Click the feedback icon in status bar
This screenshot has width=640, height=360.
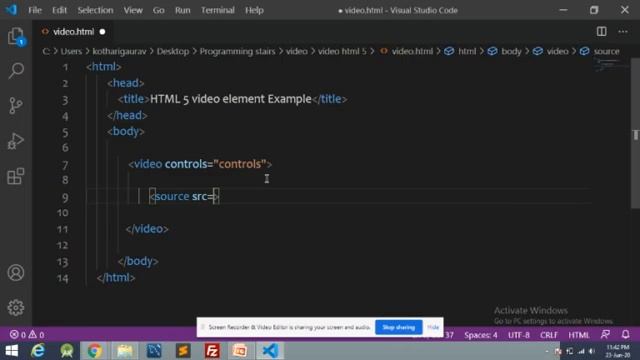point(605,335)
